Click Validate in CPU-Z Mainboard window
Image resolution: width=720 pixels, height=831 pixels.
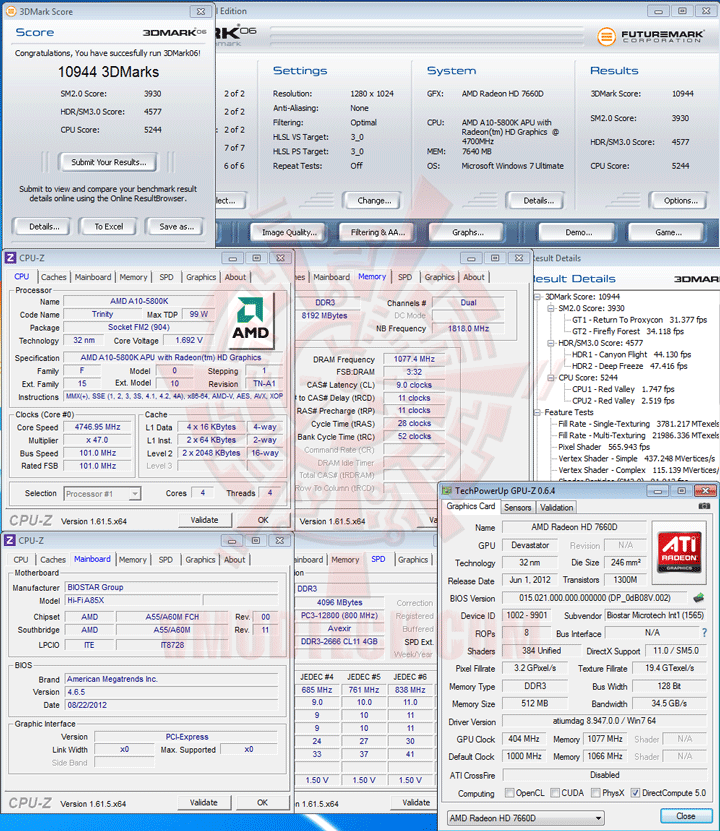pos(204,802)
